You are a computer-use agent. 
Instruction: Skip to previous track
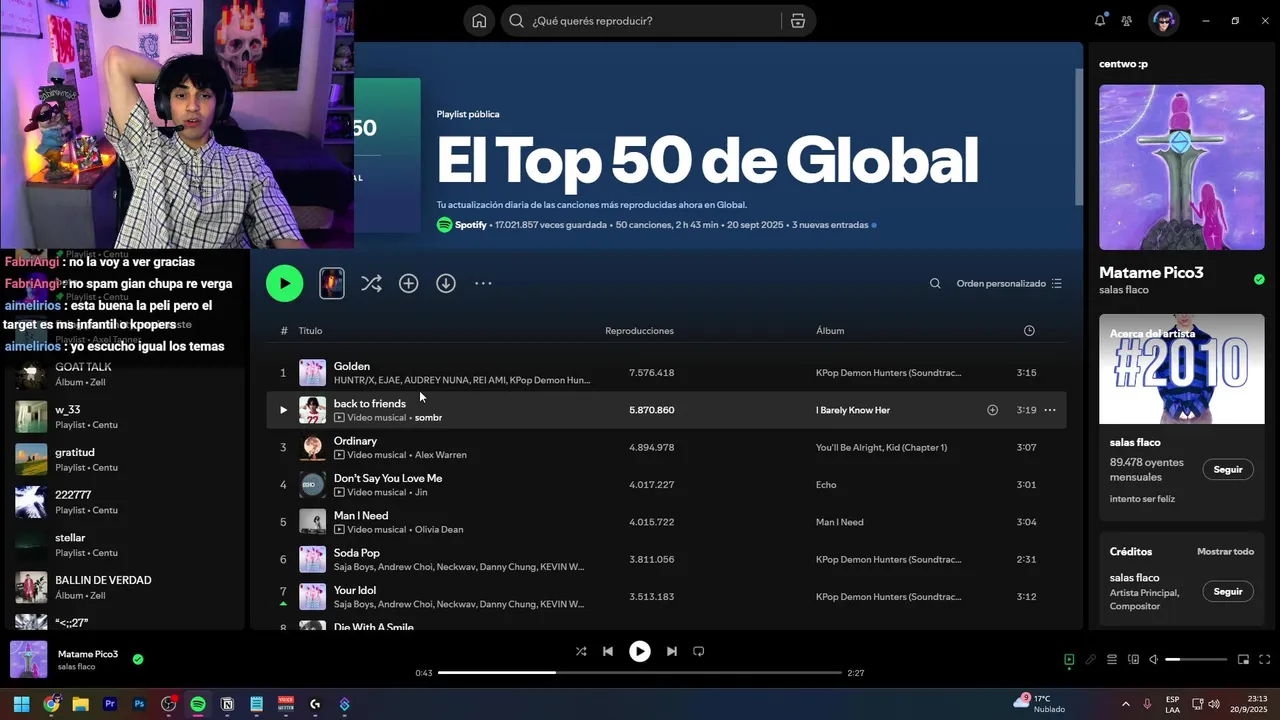coord(608,651)
